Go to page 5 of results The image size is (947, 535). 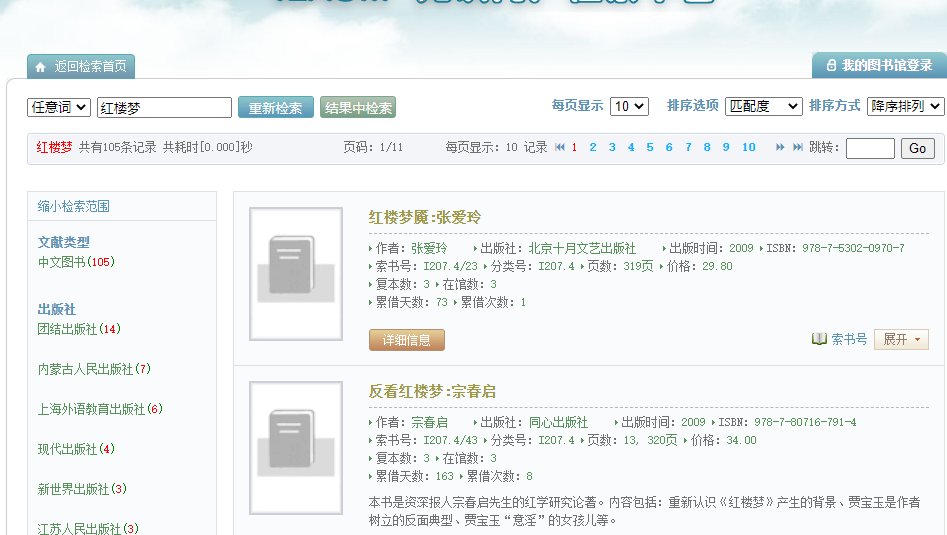tap(650, 147)
